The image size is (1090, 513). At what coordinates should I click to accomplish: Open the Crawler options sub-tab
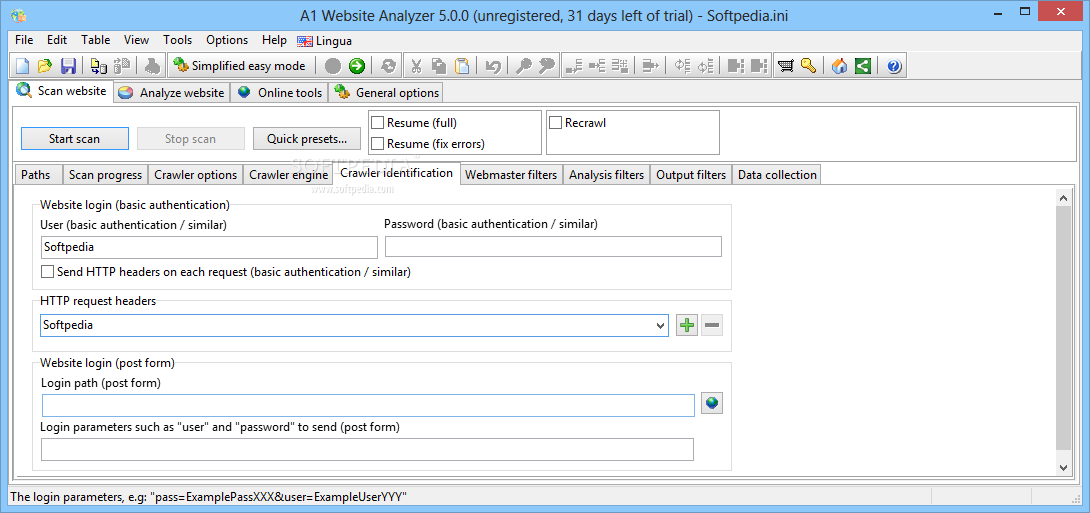tap(196, 175)
